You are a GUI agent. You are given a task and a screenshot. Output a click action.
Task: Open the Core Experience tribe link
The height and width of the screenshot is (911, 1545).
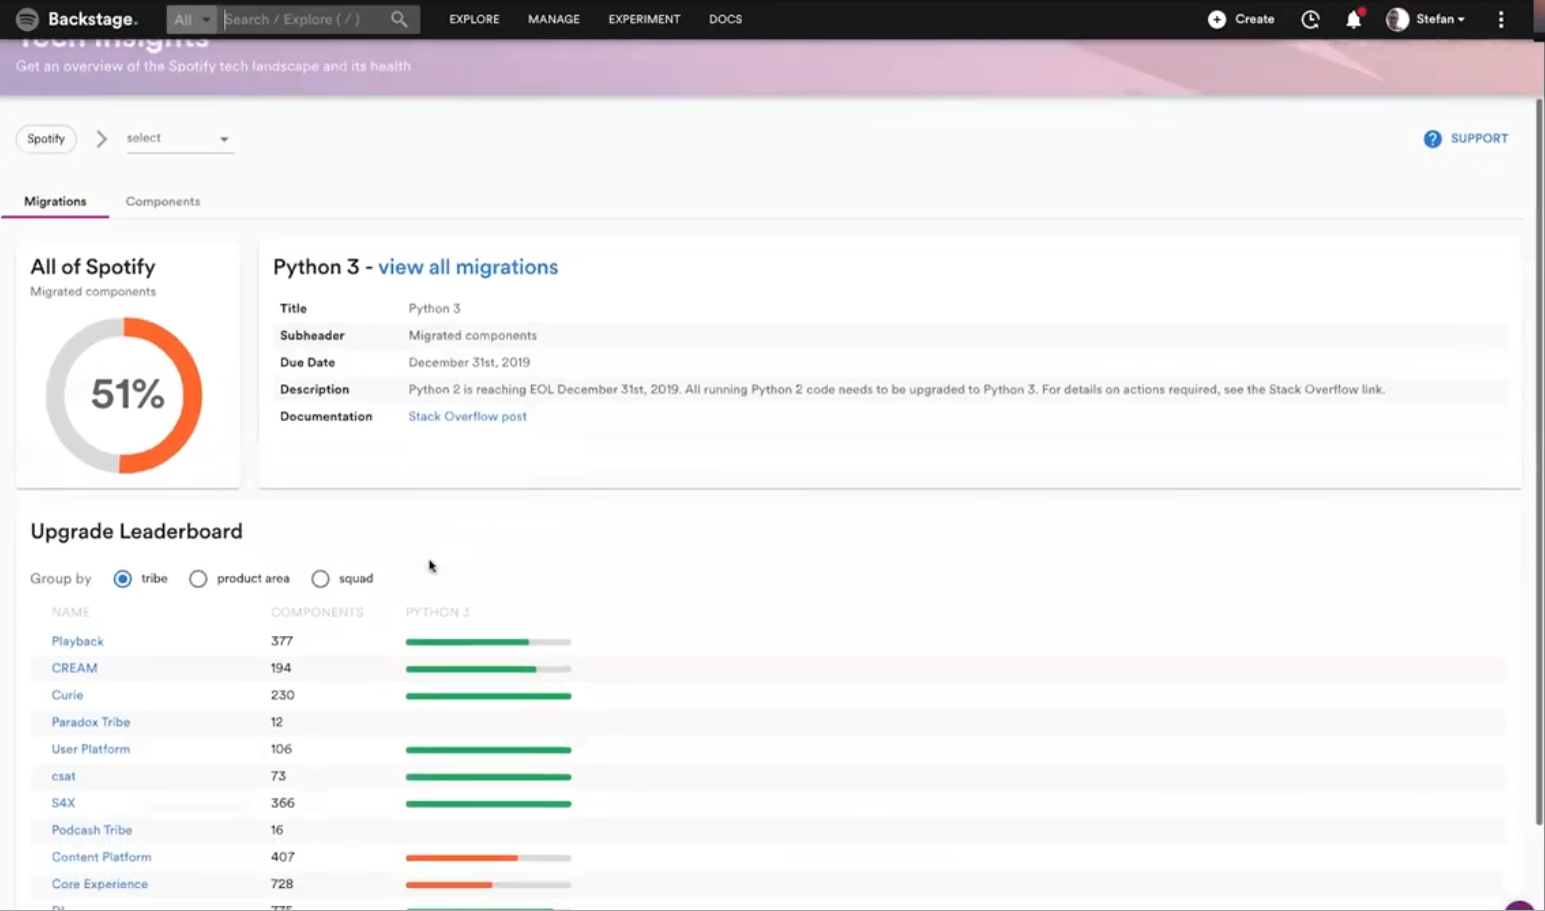(100, 884)
